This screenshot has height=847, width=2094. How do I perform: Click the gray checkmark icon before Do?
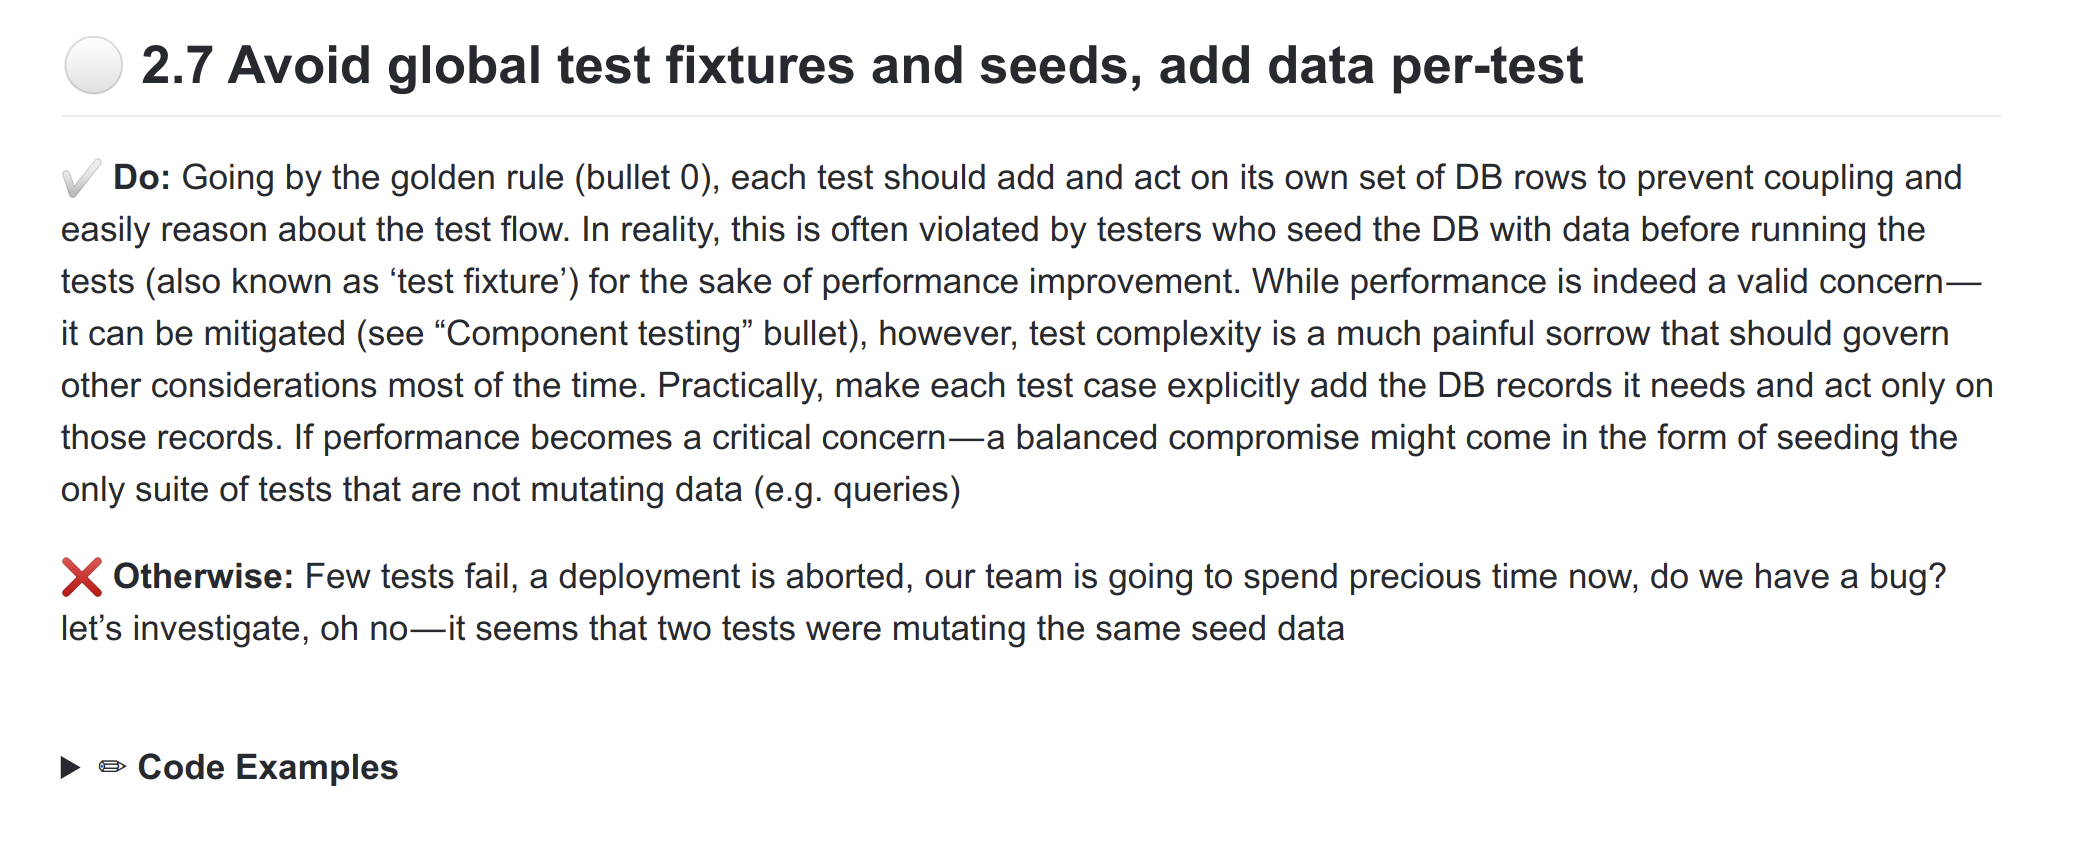[x=81, y=179]
